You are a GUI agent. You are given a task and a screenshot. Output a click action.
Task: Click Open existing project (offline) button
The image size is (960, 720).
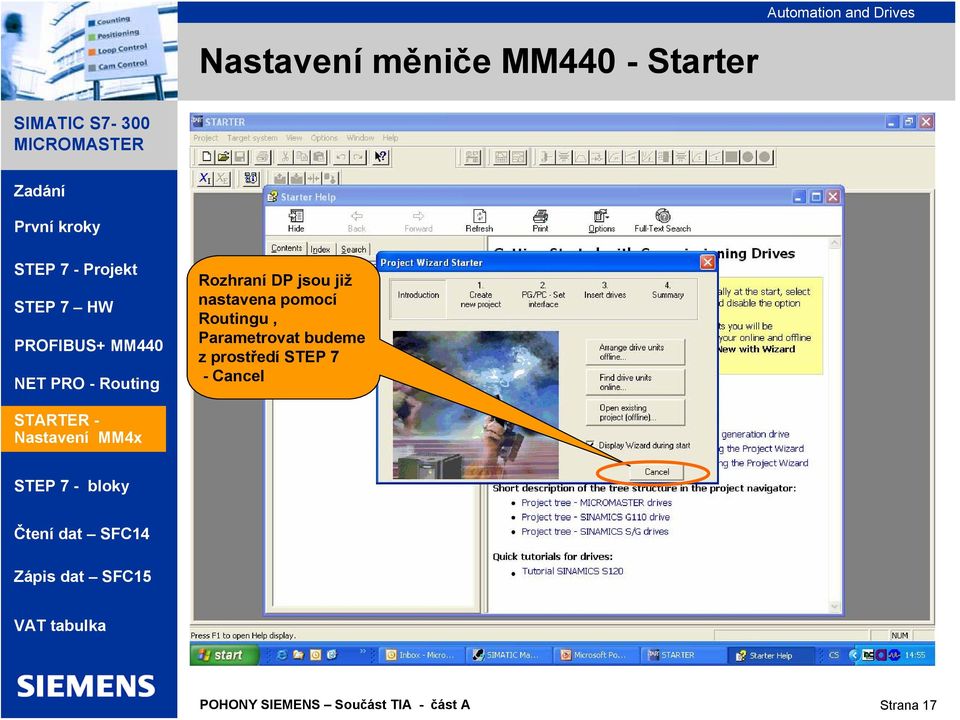[635, 412]
